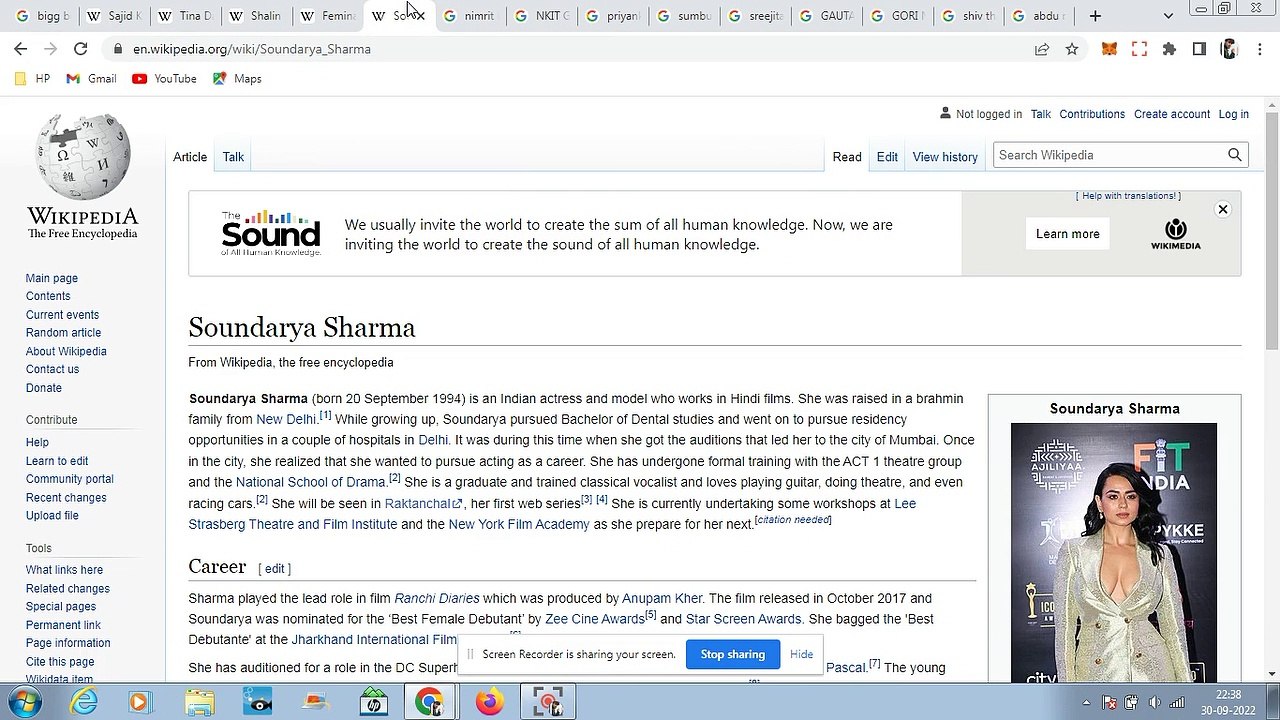
Task: Go back using the browser back arrow
Action: [21, 49]
